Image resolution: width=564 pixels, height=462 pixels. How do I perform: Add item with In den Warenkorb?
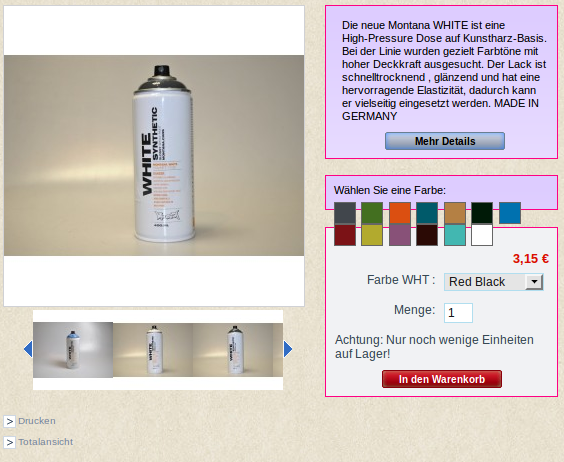click(x=442, y=379)
